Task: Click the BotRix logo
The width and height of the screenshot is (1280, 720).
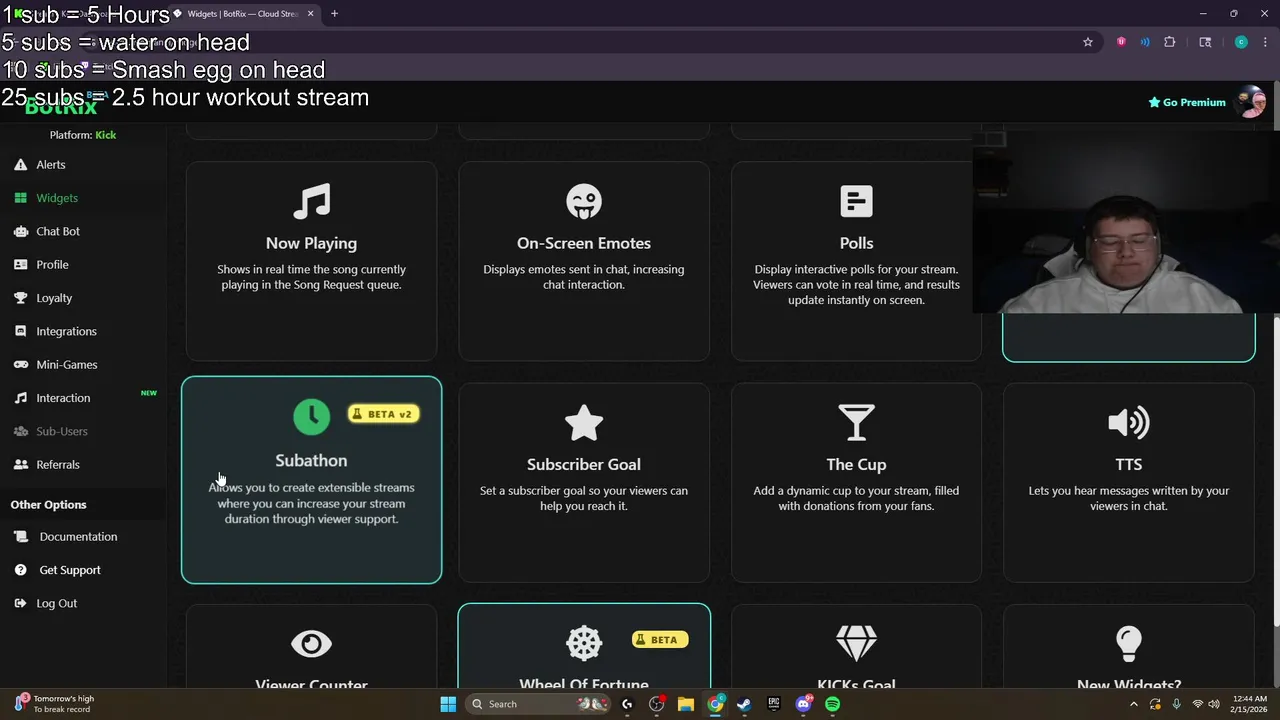Action: pos(61,106)
